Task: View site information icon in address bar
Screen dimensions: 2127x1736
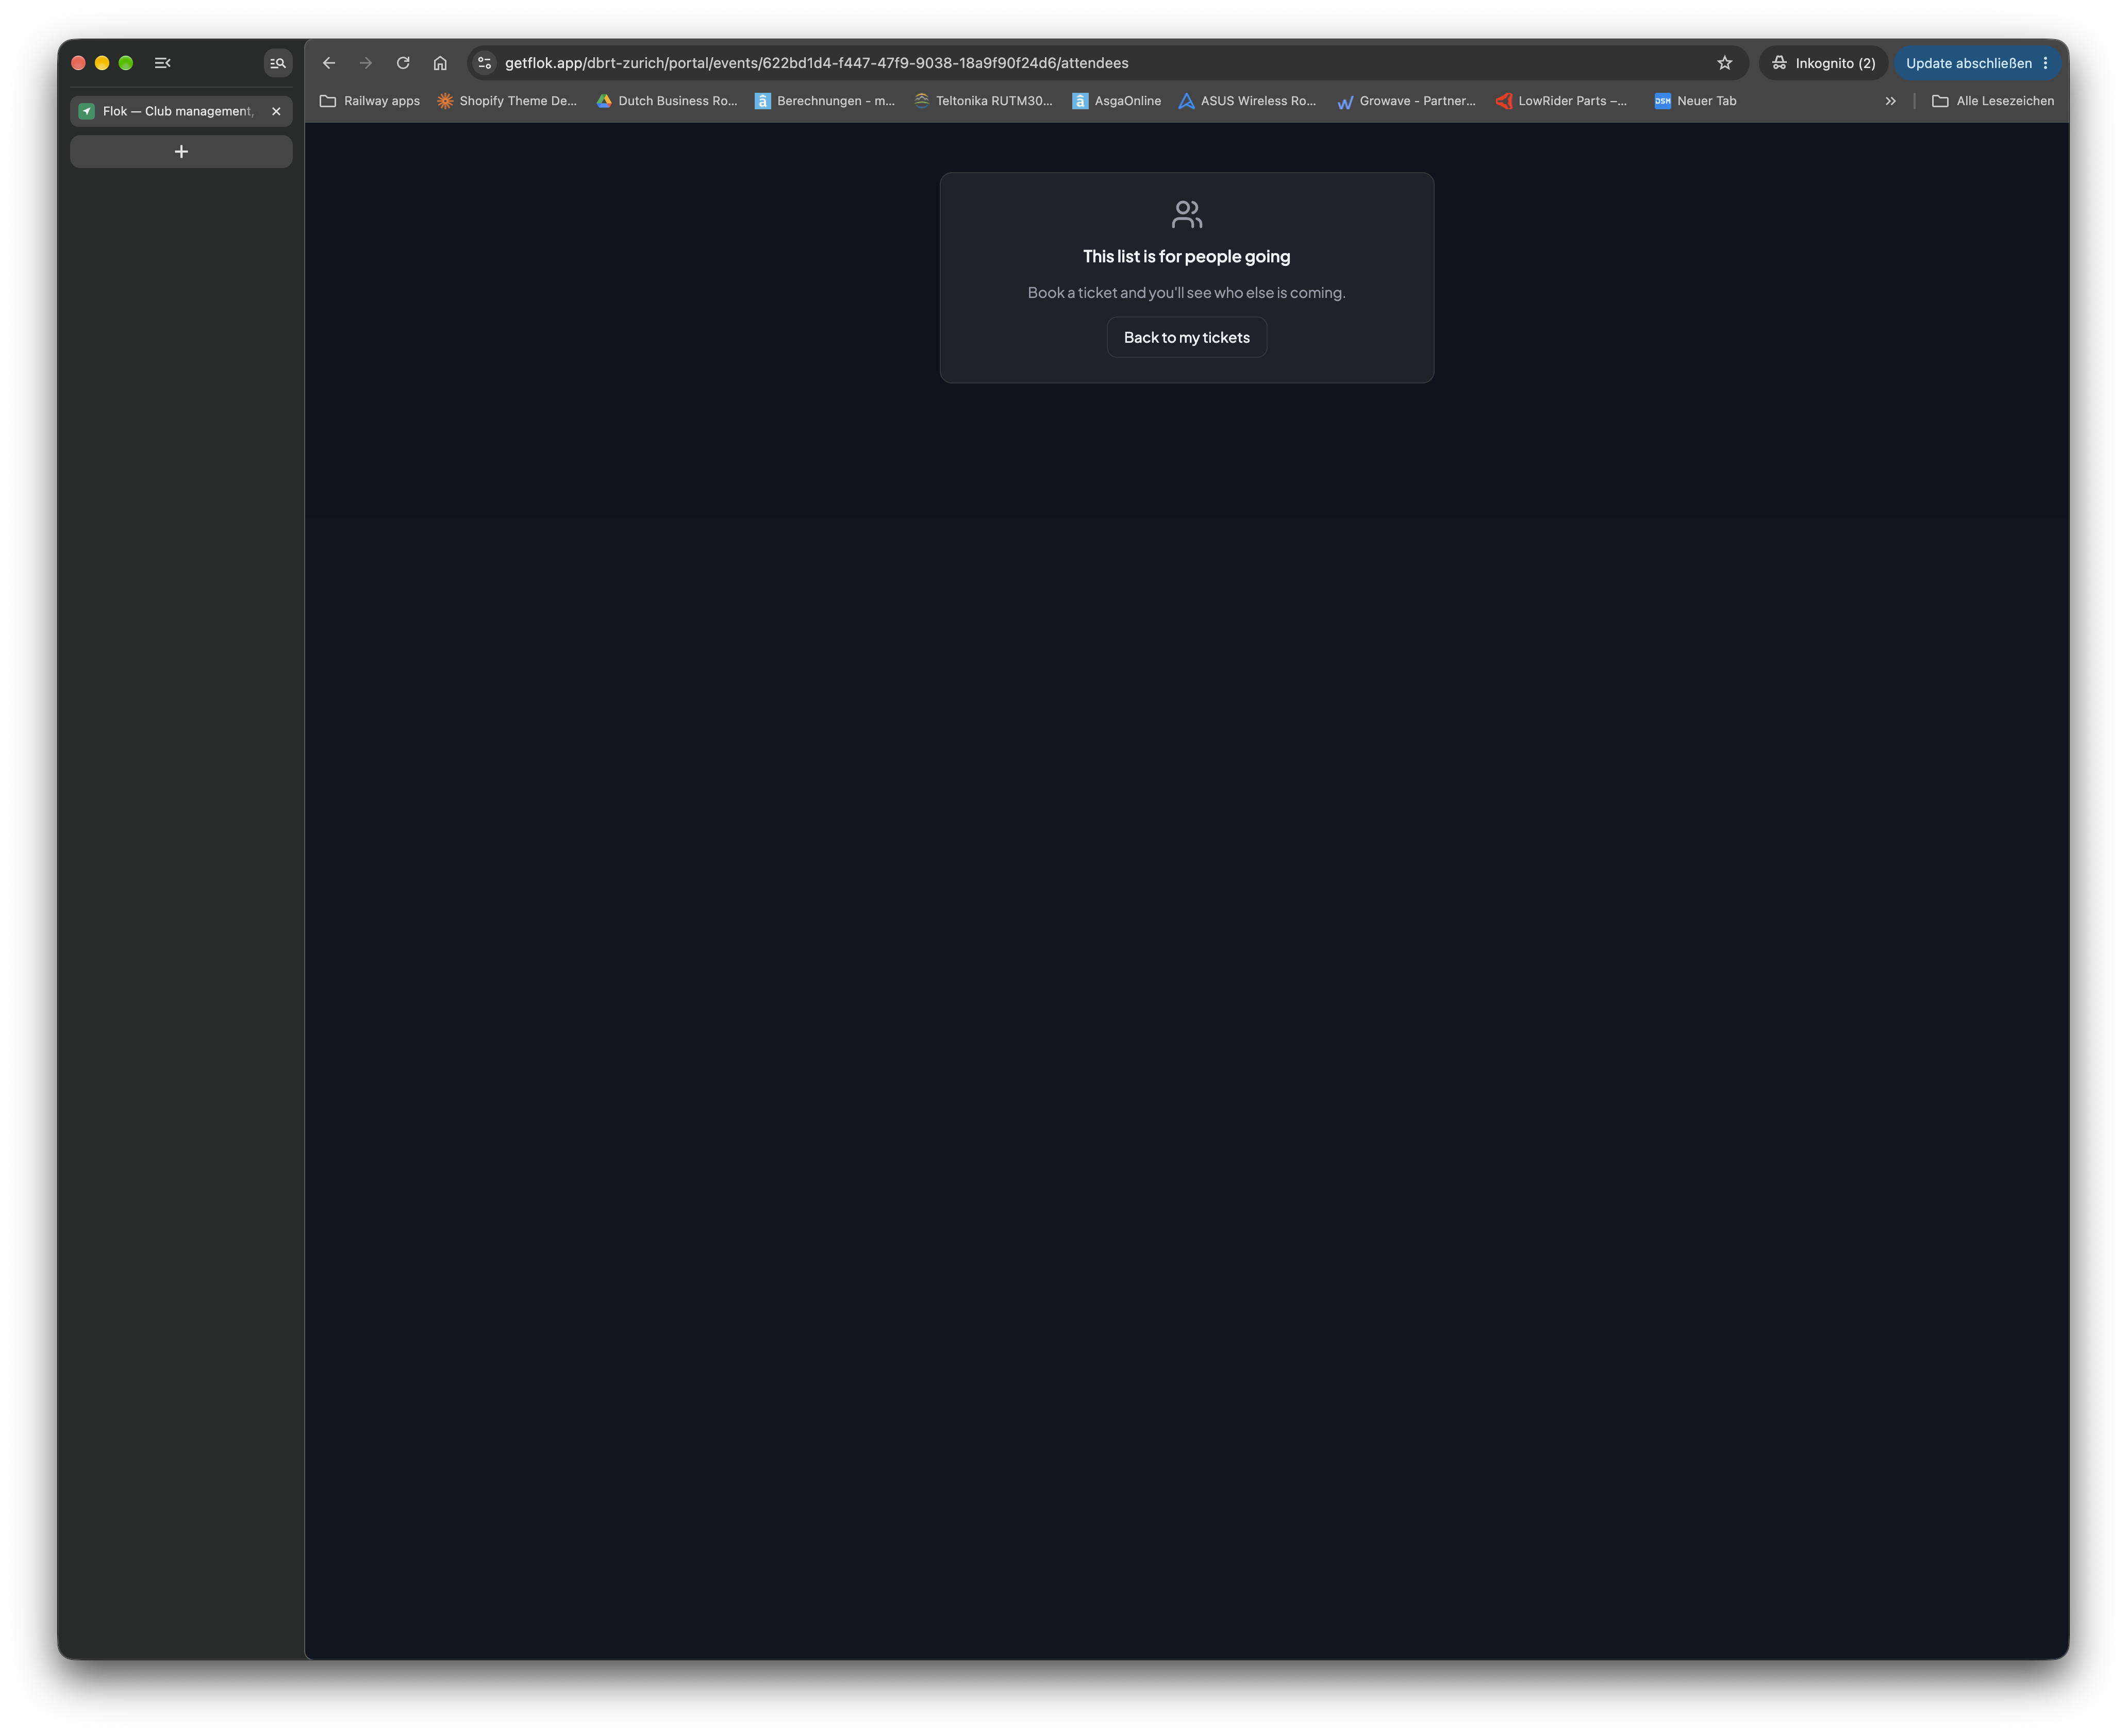Action: (484, 63)
